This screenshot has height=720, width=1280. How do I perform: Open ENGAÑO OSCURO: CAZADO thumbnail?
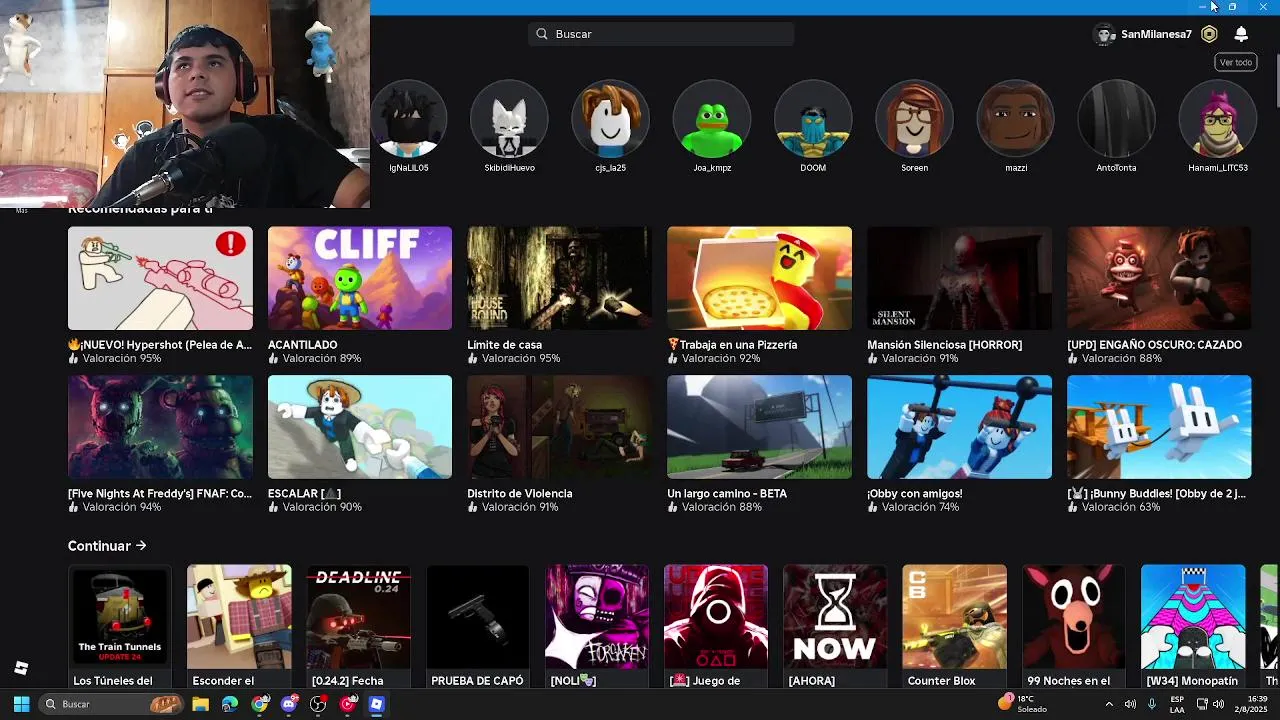pos(1159,278)
